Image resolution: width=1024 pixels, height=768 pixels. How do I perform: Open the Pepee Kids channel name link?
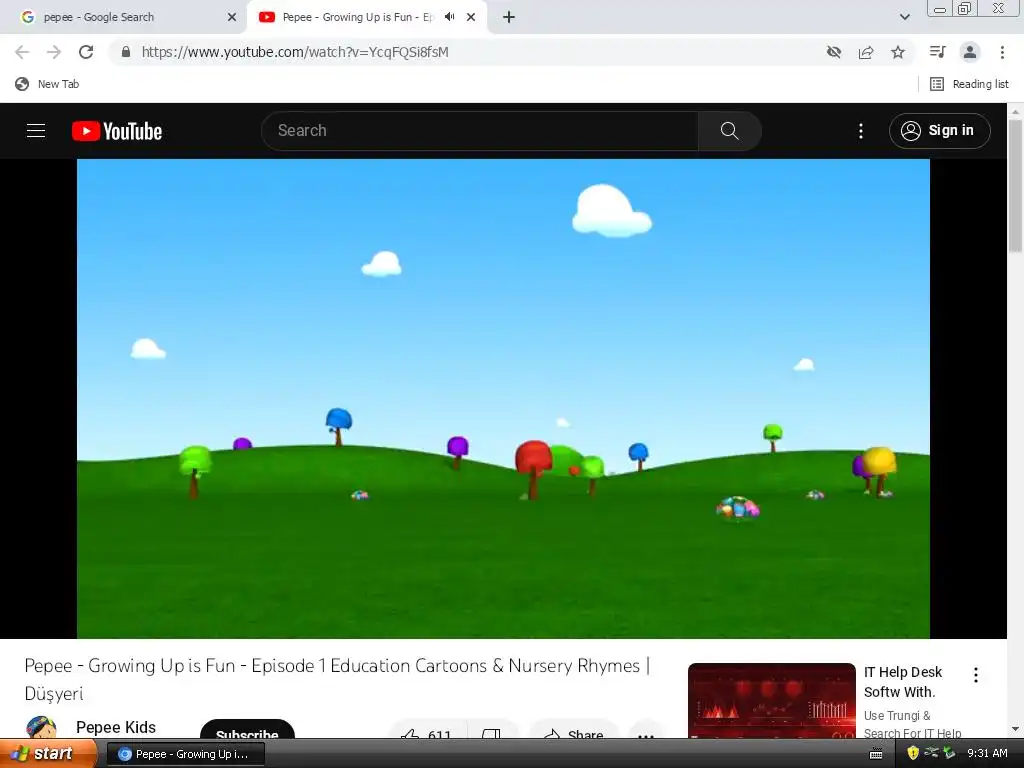(116, 727)
